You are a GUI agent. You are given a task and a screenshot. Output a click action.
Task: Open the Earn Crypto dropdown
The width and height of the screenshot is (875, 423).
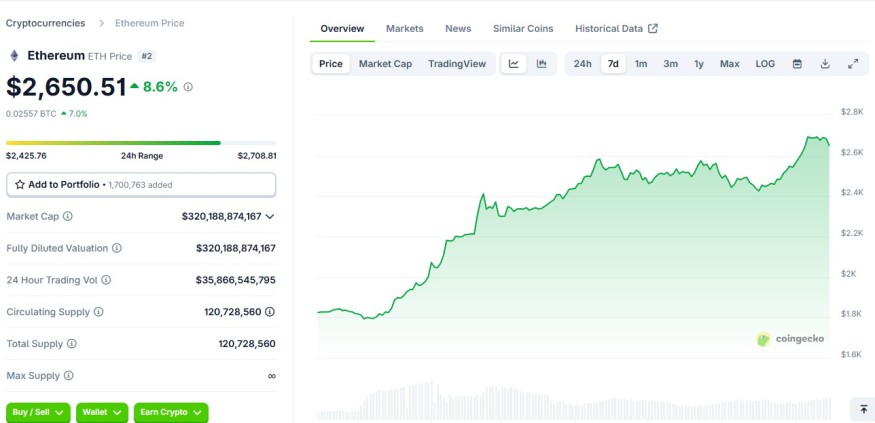point(171,412)
